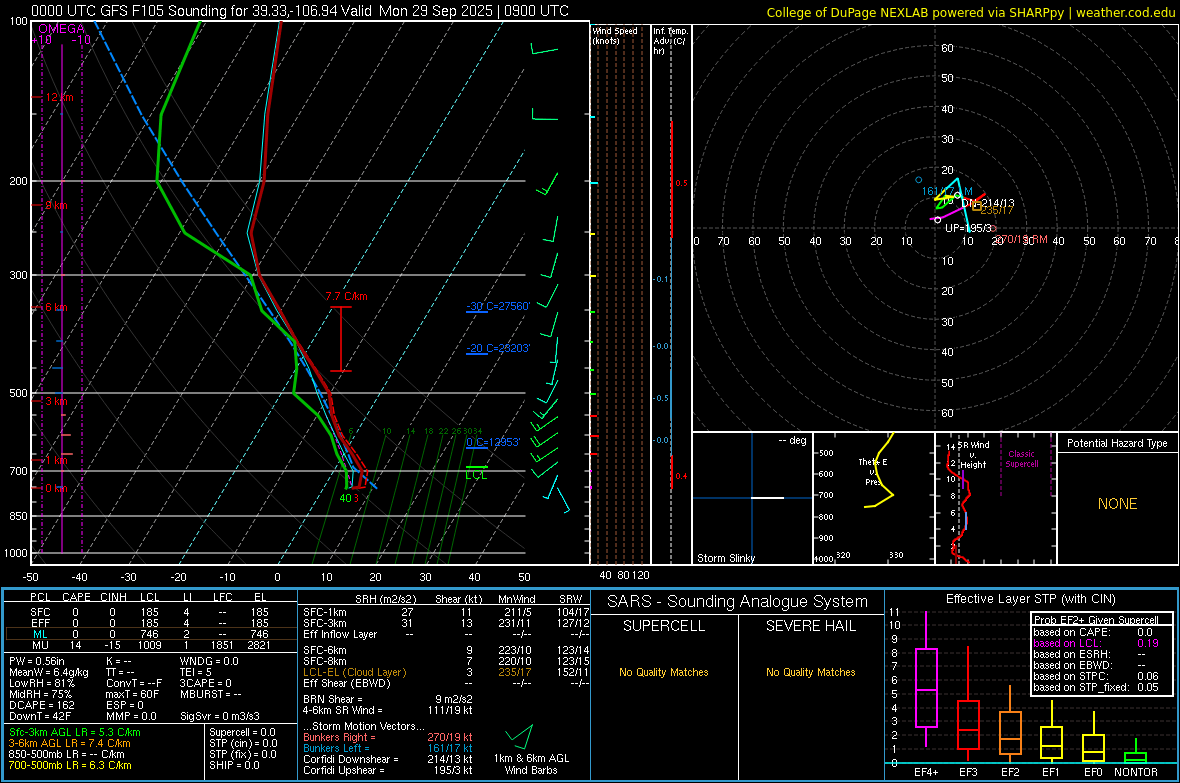This screenshot has height=783, width=1180.
Task: Click the Corfidi Downshear = 214/13 kt line
Action: pyautogui.click(x=388, y=760)
